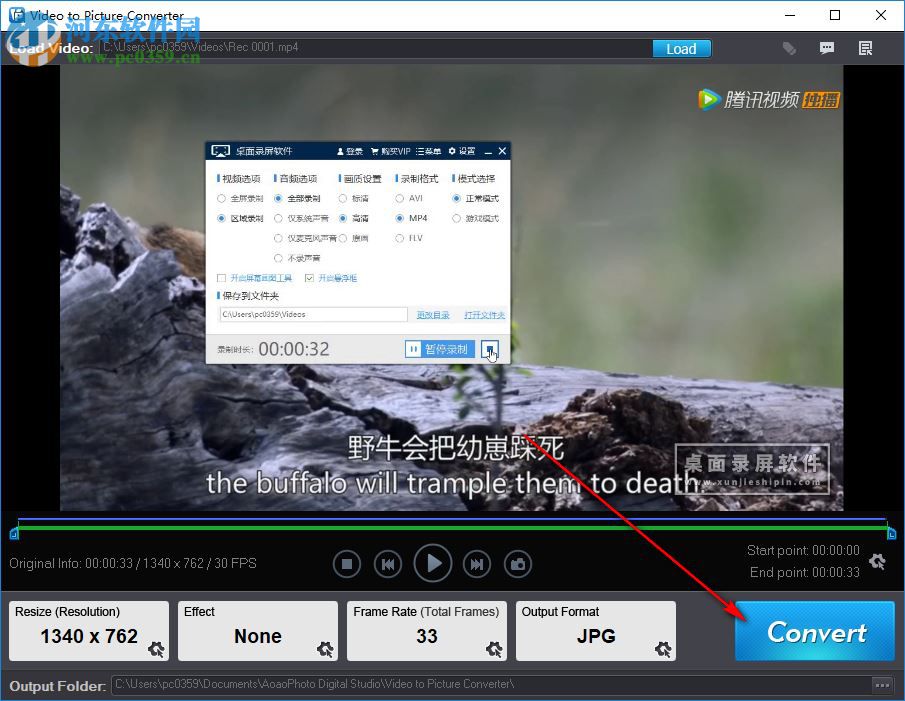Image resolution: width=905 pixels, height=701 pixels.
Task: Click the tag icon in the top toolbar
Action: tap(789, 48)
